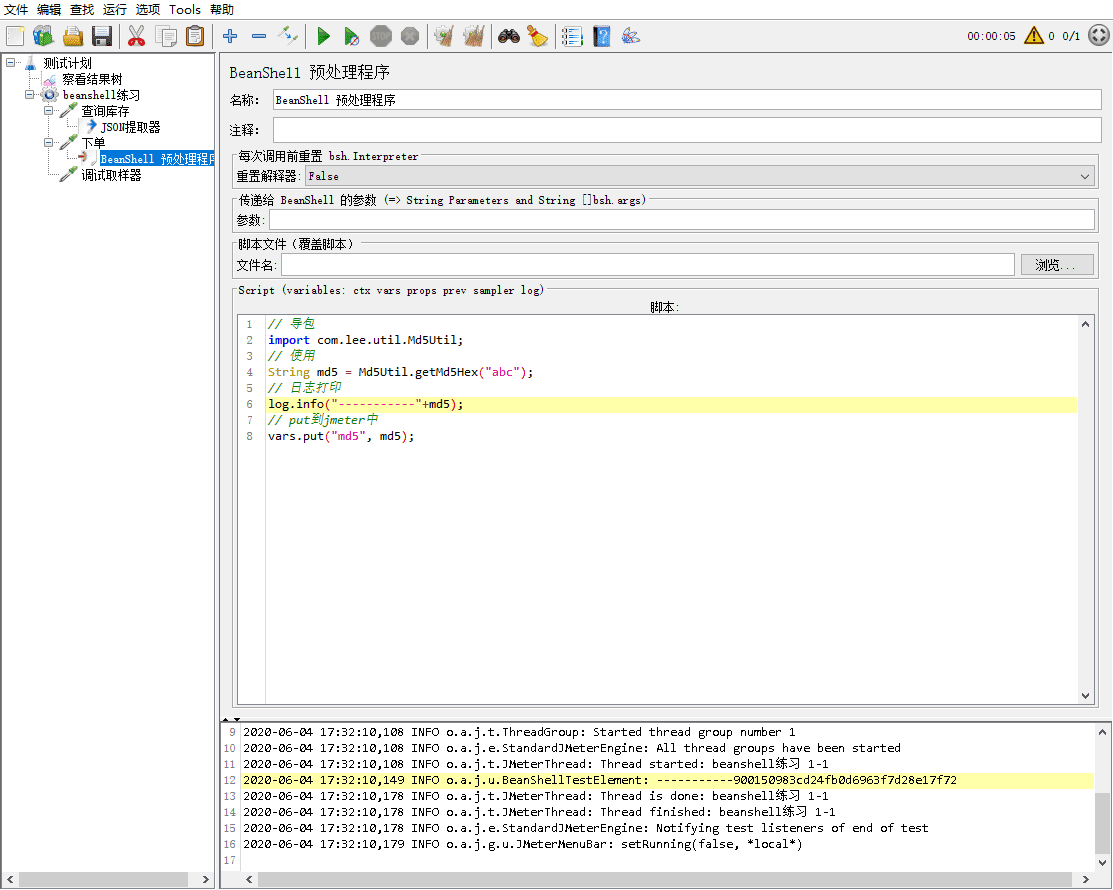Create a new test plan with toolbar icon
This screenshot has height=890, width=1113.
[x=15, y=35]
